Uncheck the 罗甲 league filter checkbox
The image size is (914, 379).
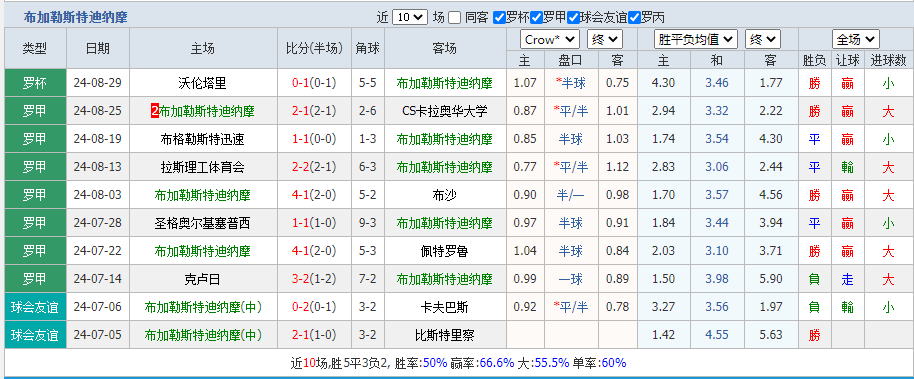click(x=536, y=17)
